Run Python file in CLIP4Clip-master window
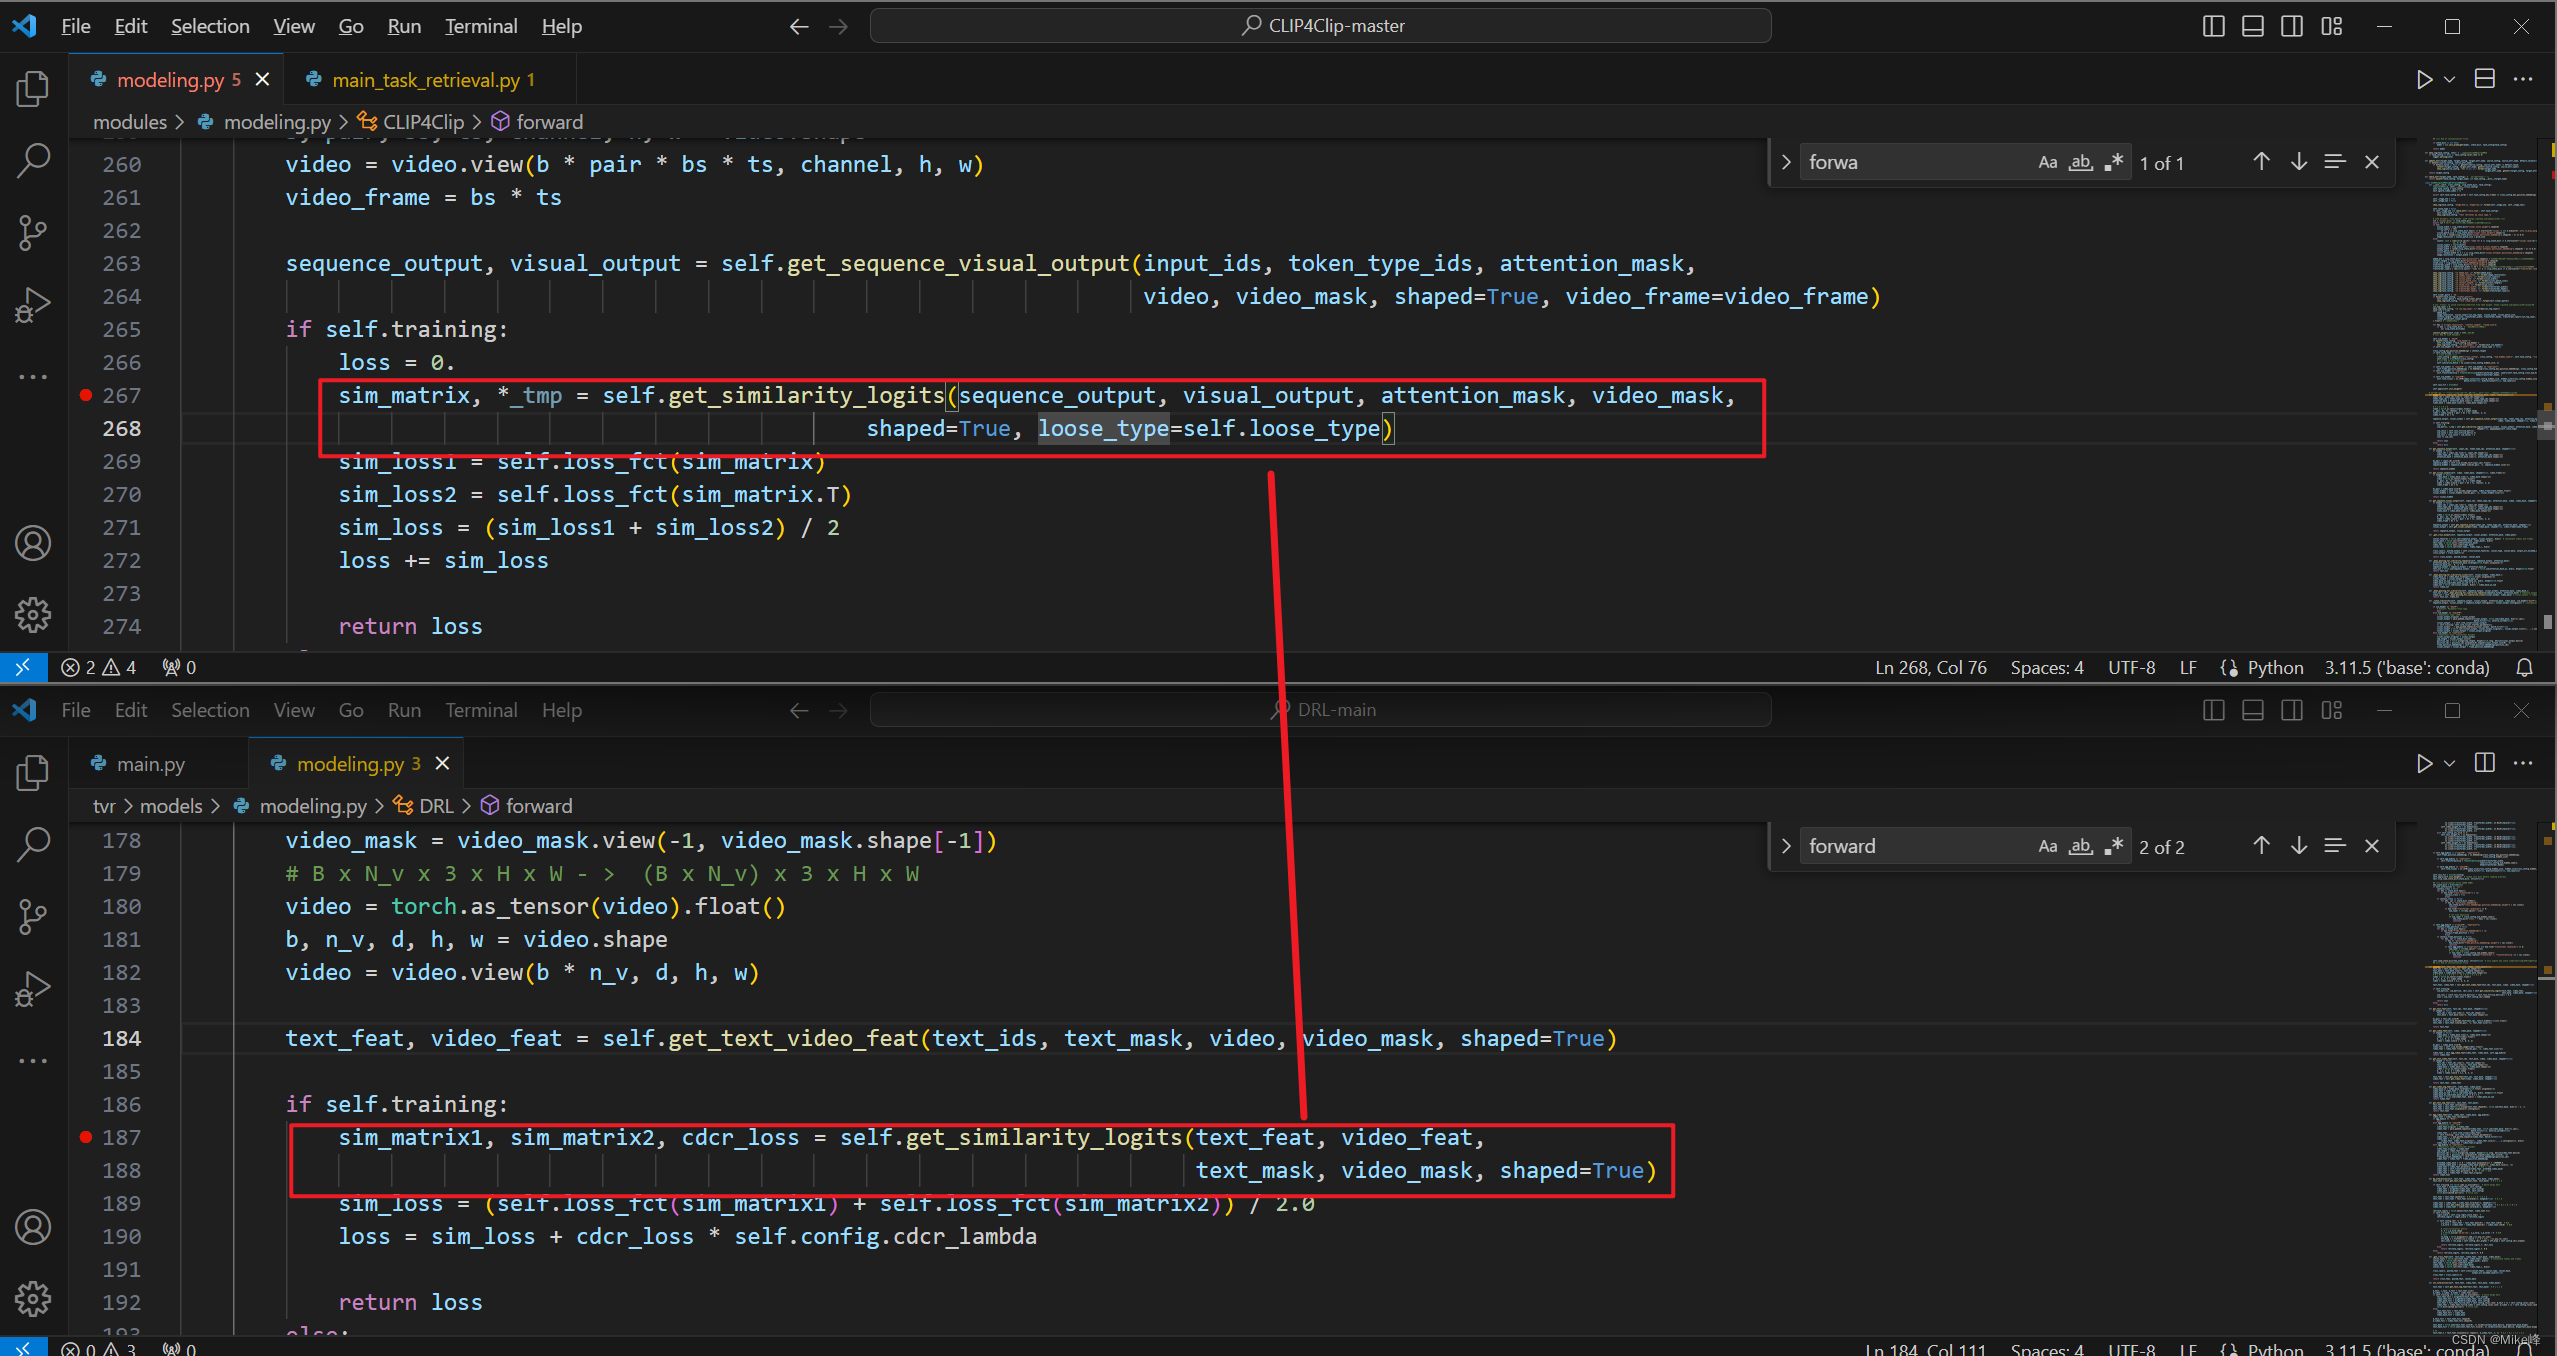Image resolution: width=2557 pixels, height=1356 pixels. (2424, 79)
